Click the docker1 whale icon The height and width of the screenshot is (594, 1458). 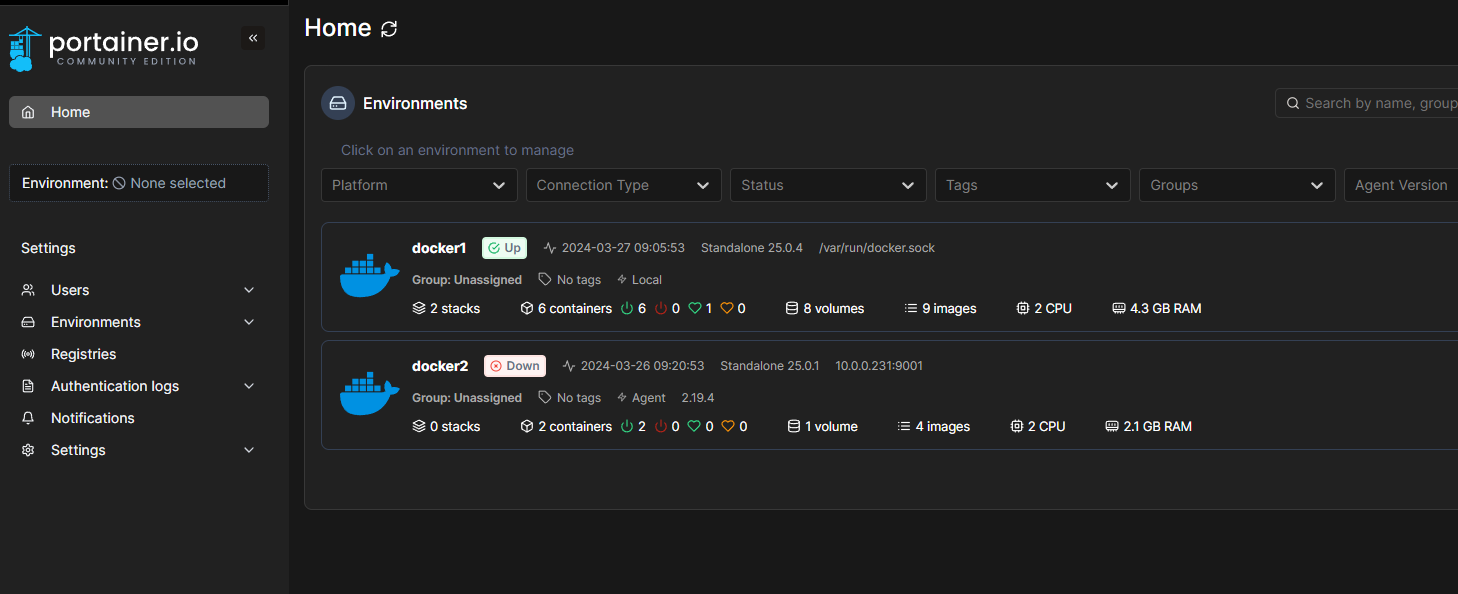coord(369,276)
